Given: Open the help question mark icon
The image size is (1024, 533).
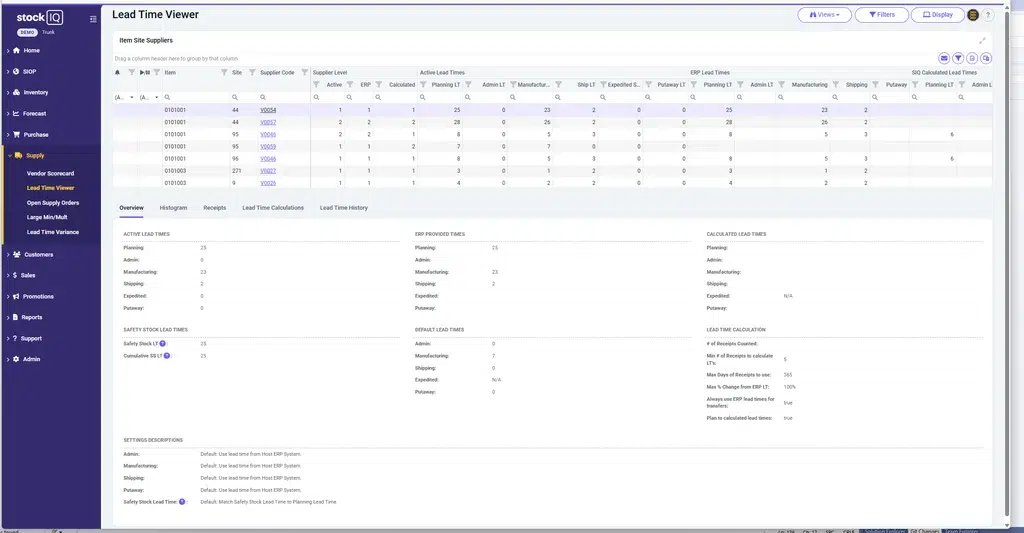Looking at the screenshot, I should tap(987, 15).
